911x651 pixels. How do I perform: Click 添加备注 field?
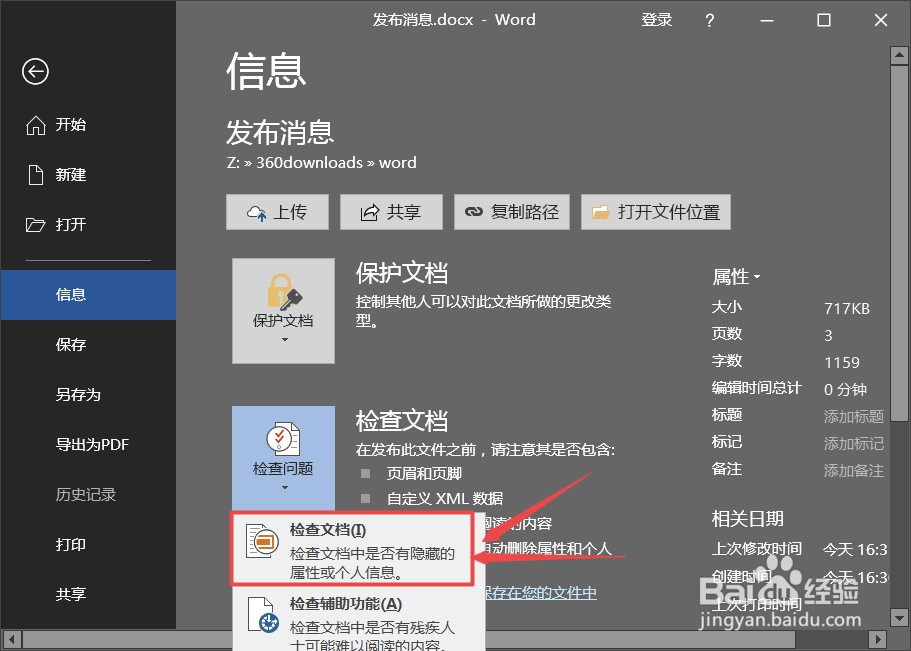(x=853, y=470)
